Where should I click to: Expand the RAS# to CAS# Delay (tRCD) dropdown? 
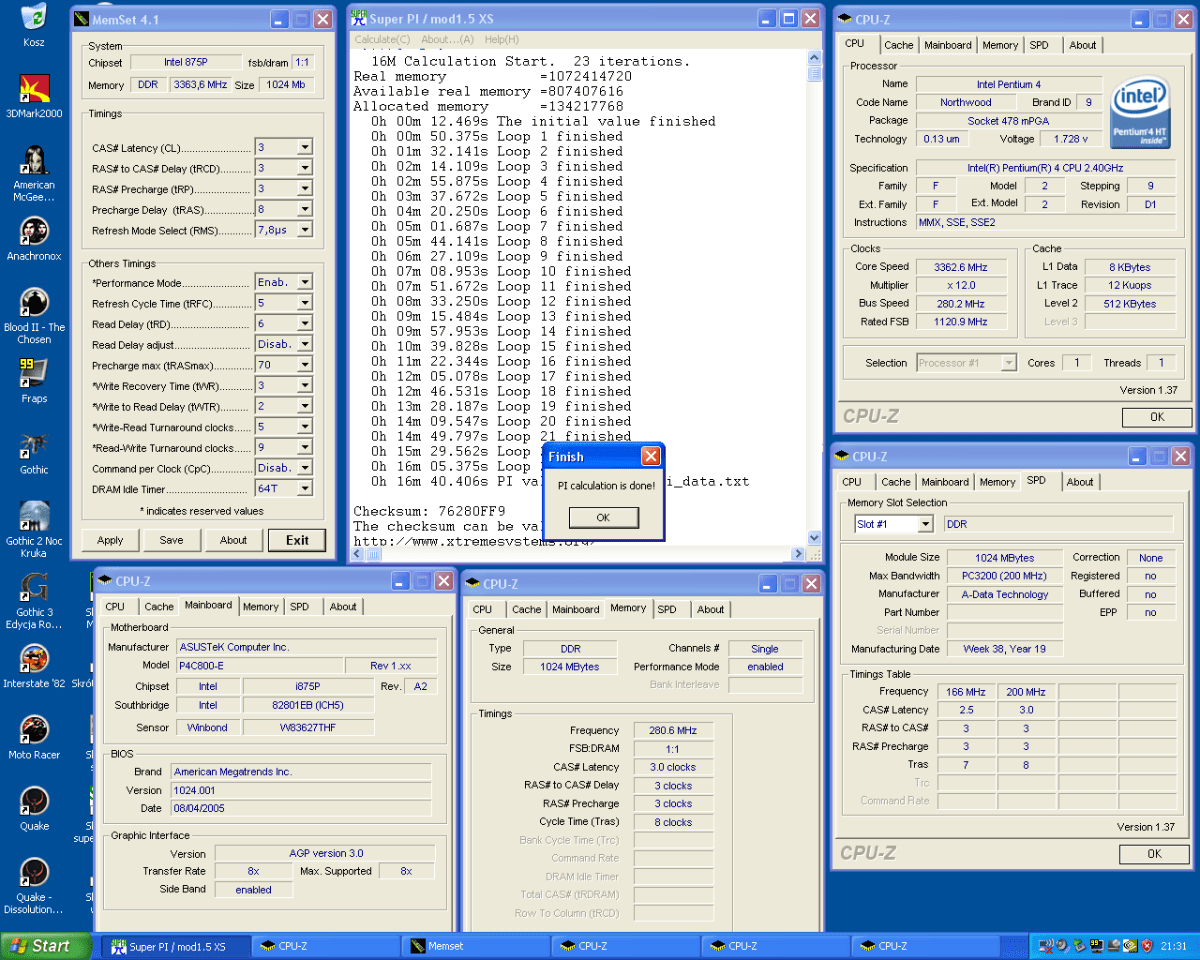tap(304, 168)
